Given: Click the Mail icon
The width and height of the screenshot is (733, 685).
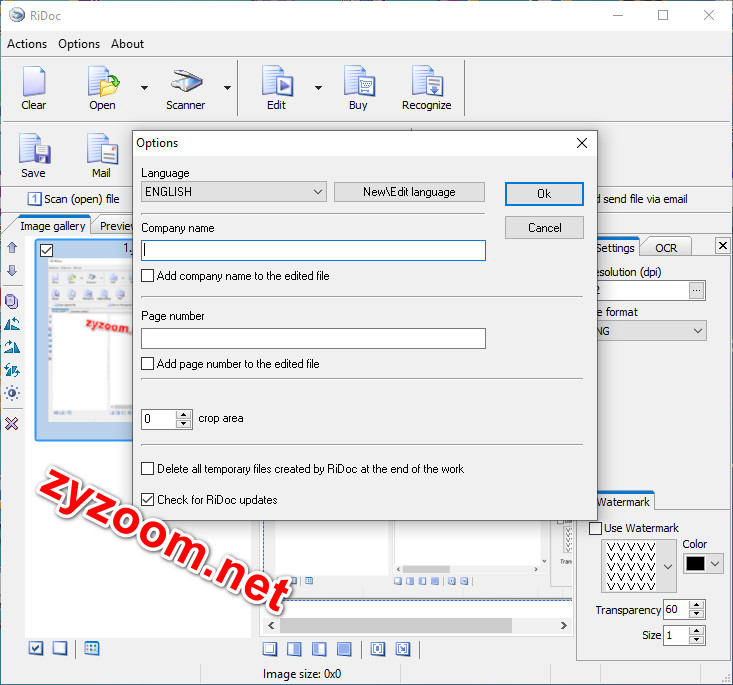Looking at the screenshot, I should click(102, 156).
